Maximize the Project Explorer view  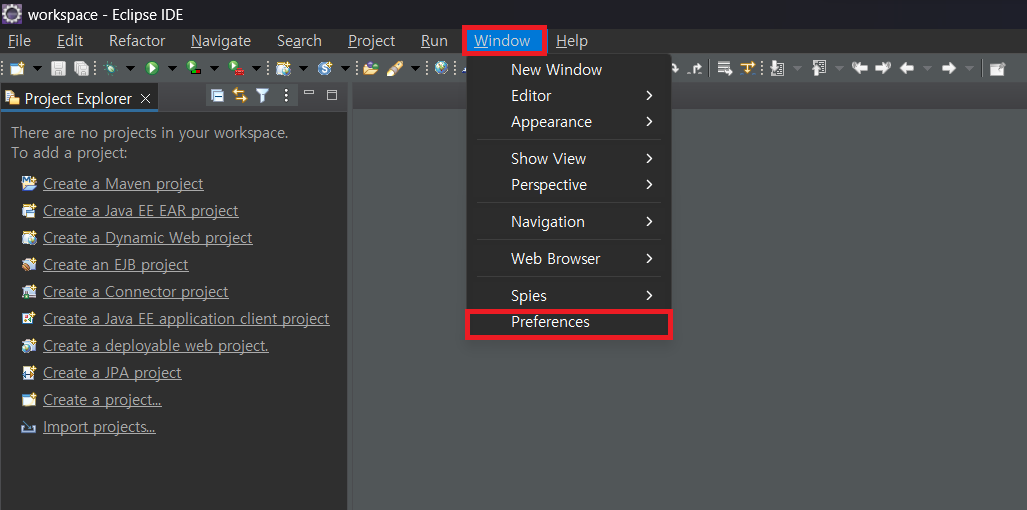click(331, 96)
